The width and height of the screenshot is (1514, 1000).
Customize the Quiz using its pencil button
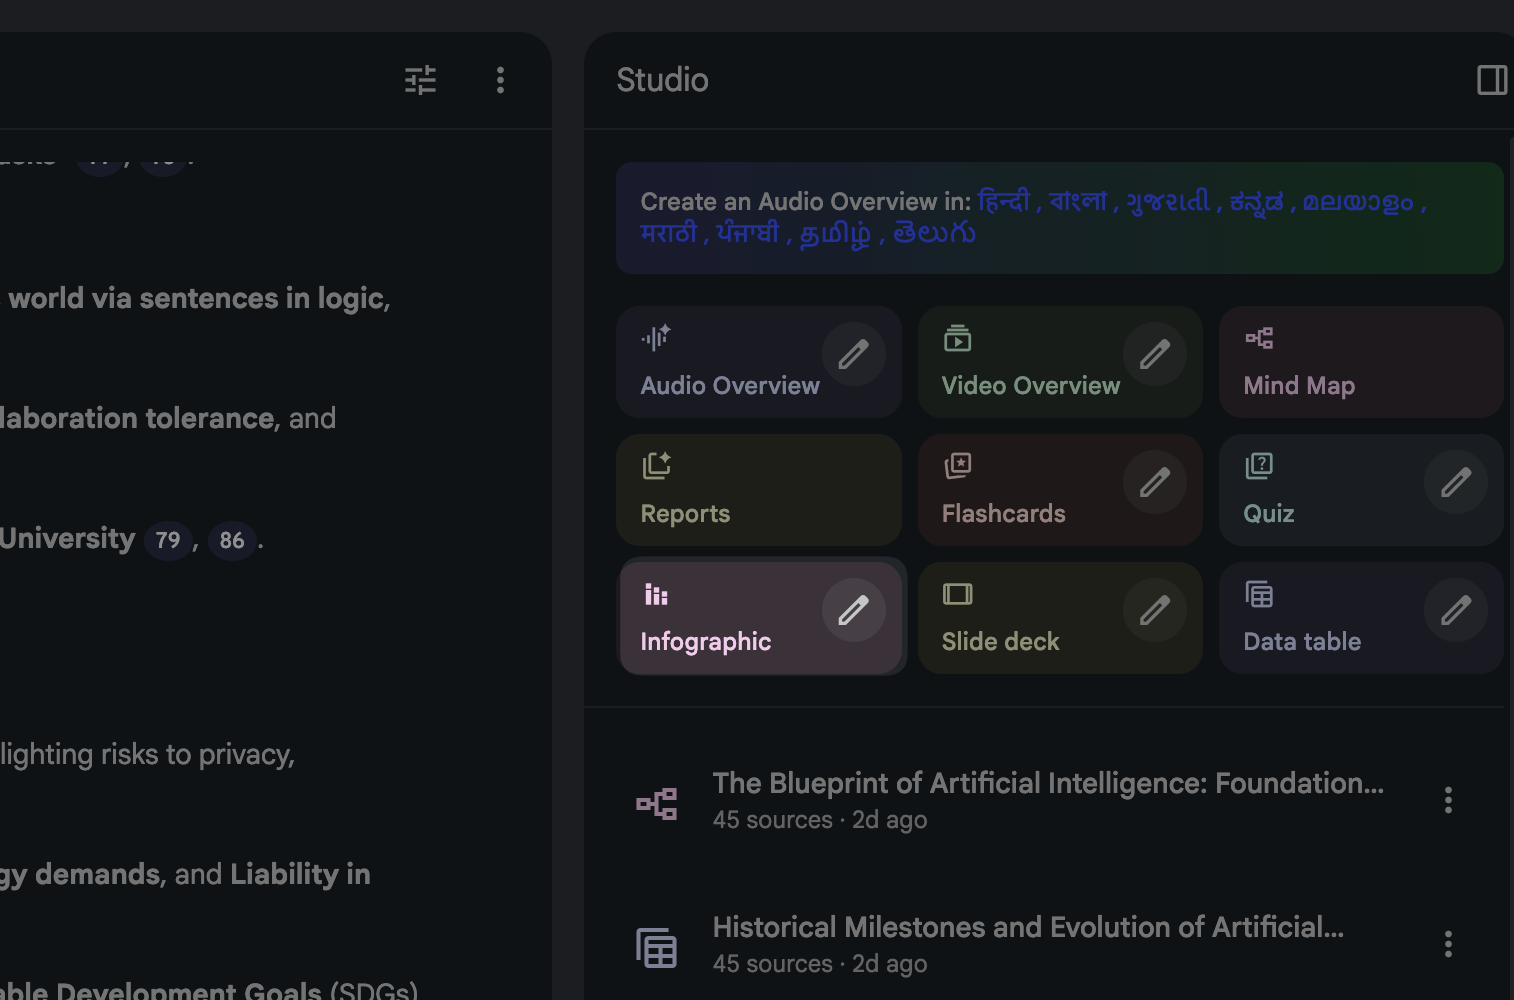1455,482
